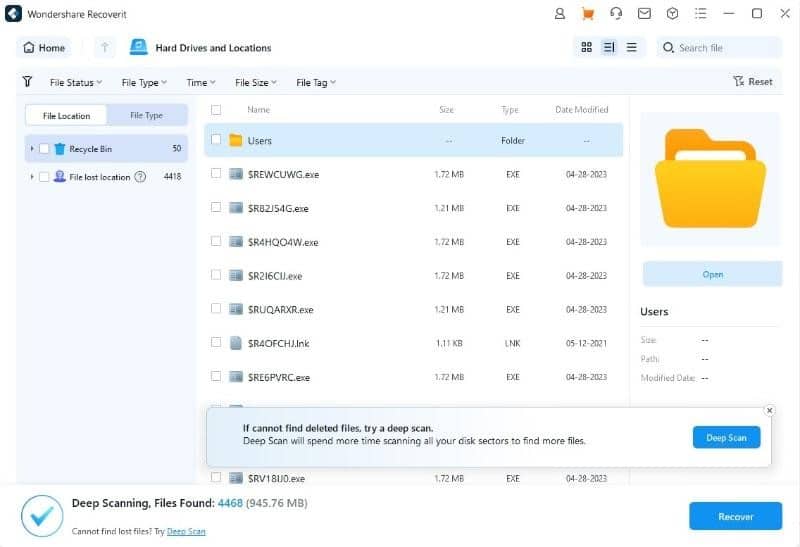This screenshot has width=800, height=547.
Task: Select the $RE6PVRC.exe file name
Action: 279,377
